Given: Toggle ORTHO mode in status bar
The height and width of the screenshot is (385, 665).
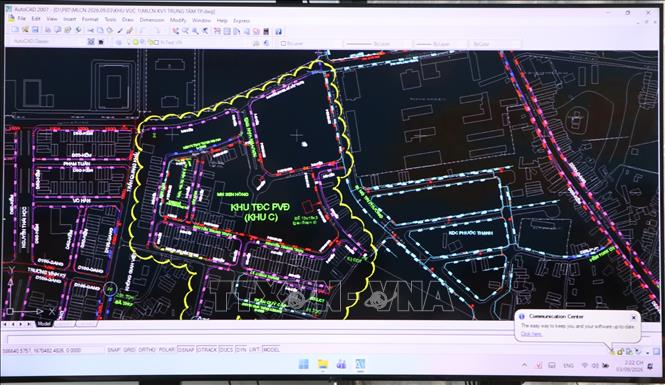Looking at the screenshot, I should coord(147,349).
